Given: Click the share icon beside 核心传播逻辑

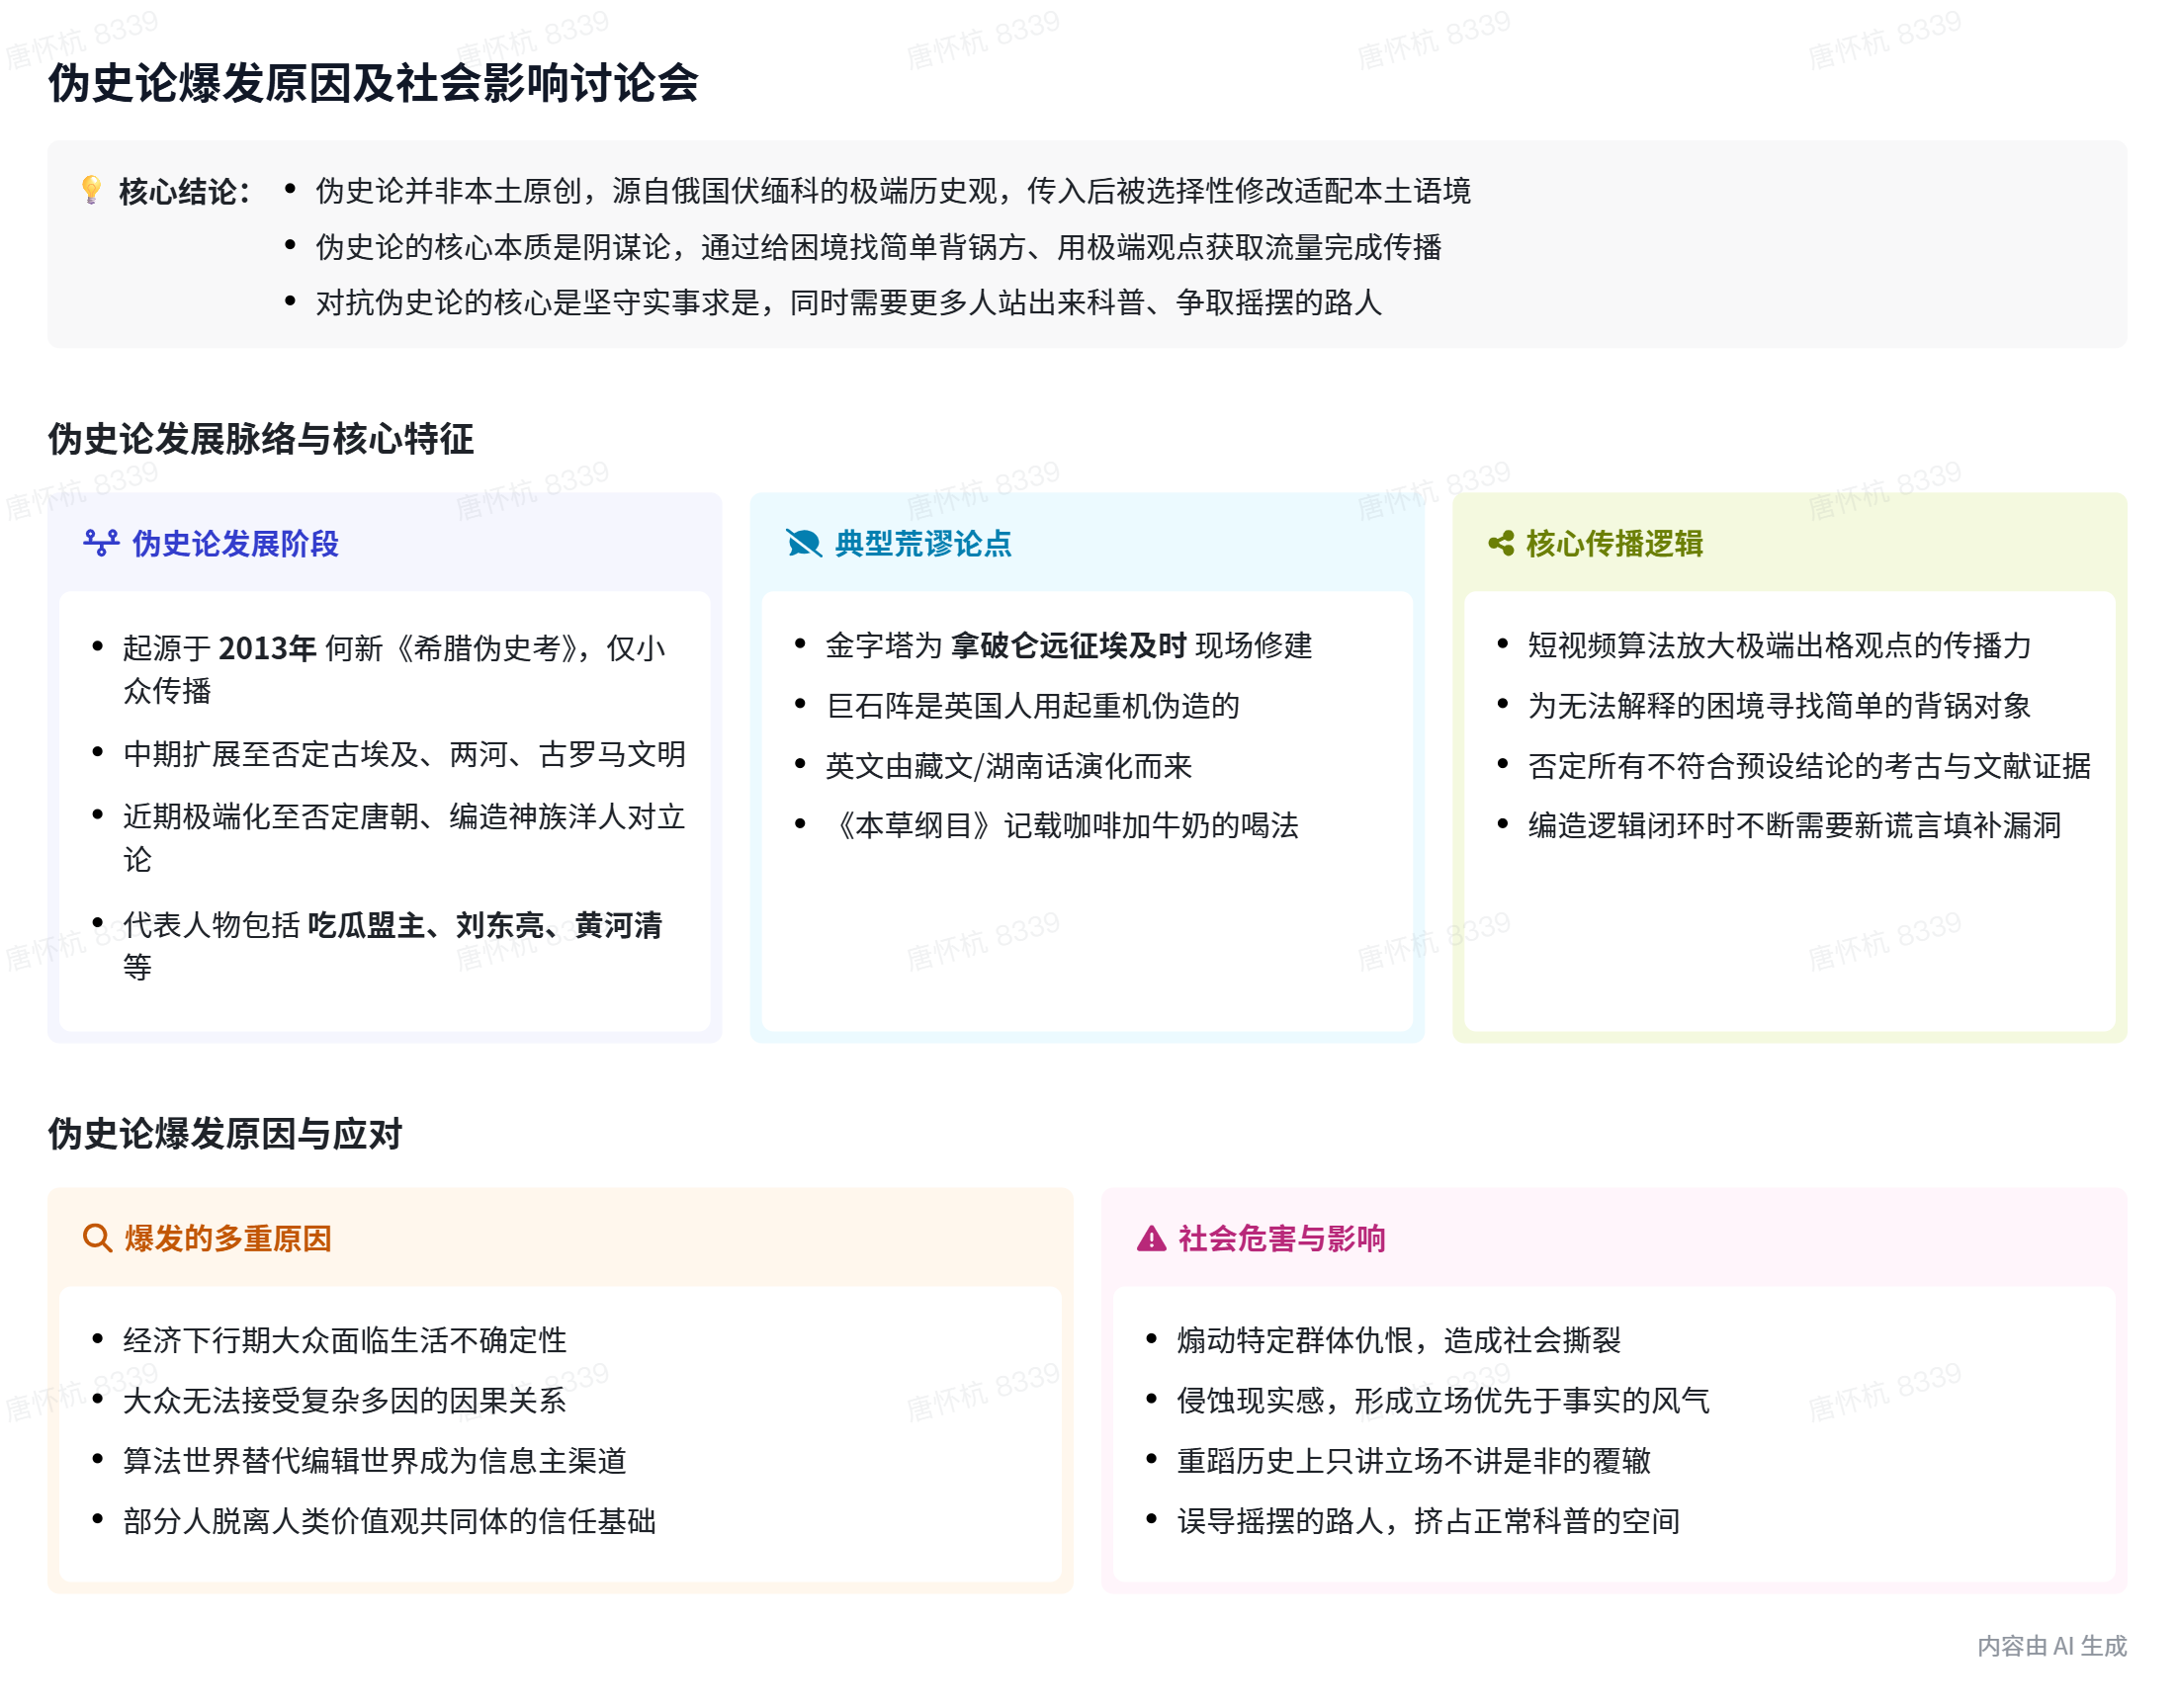Looking at the screenshot, I should click(x=1500, y=543).
